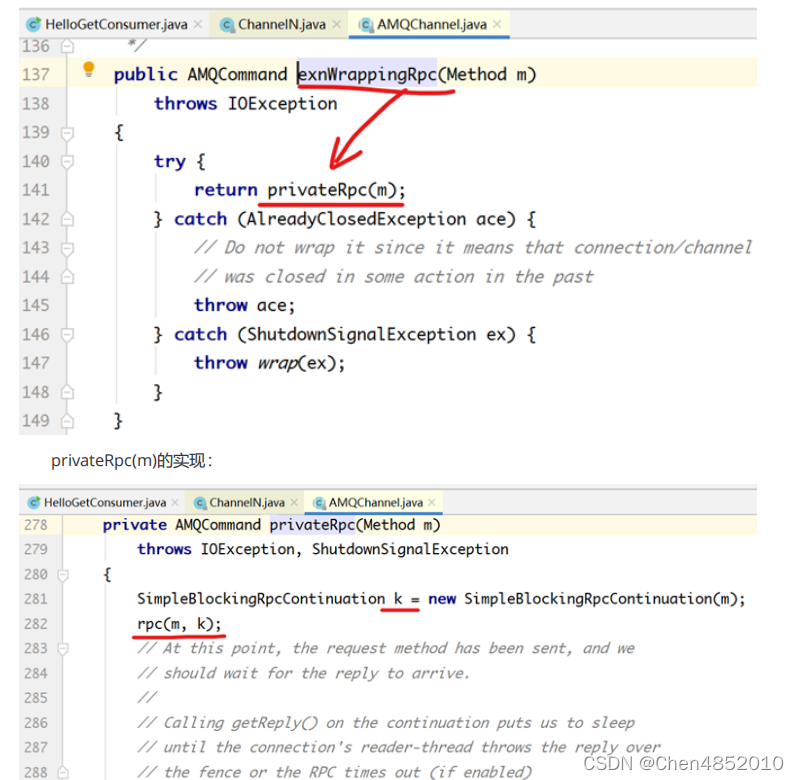This screenshot has height=780, width=799.
Task: Collapse the method body fold marker on line 139
Action: pos(67,133)
